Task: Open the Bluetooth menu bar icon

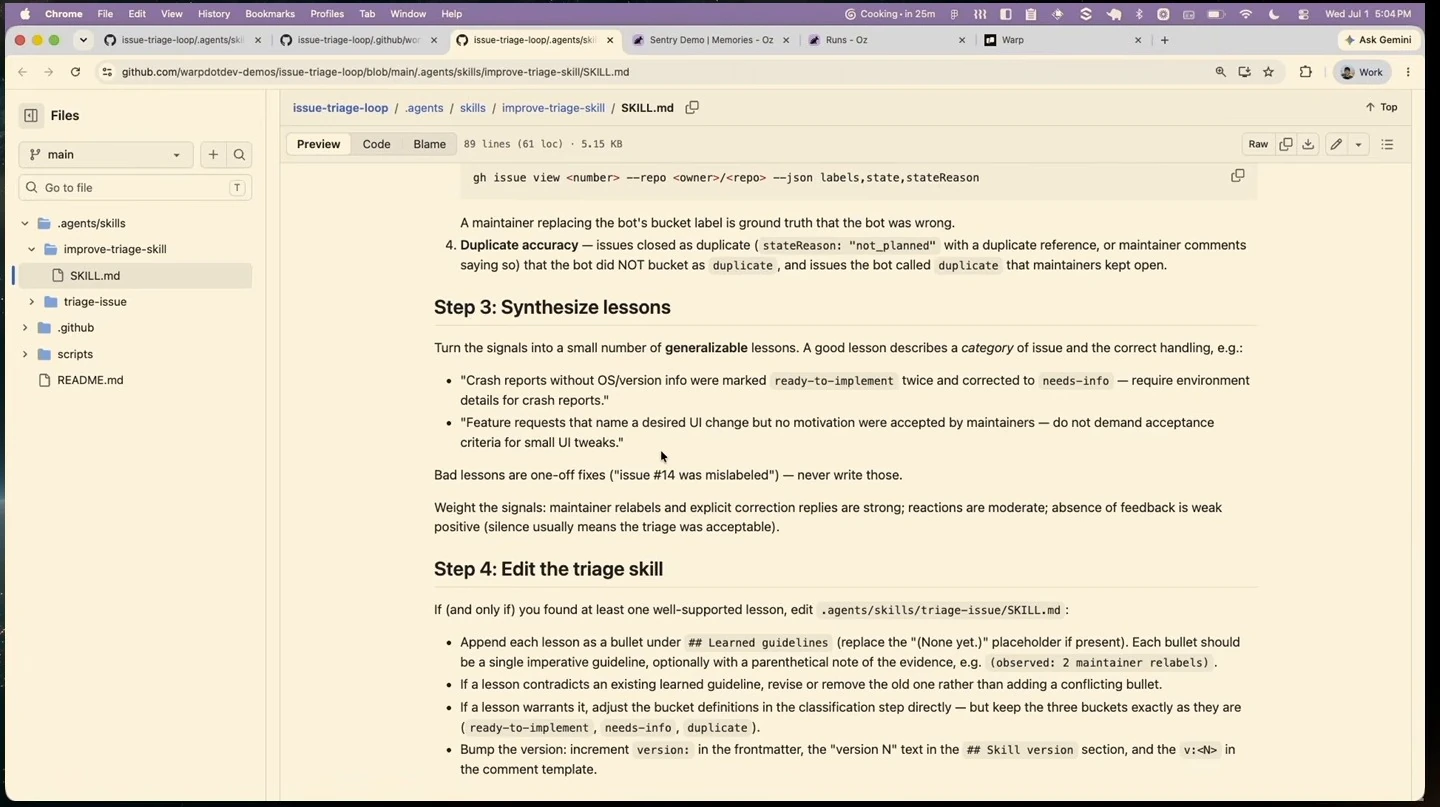Action: [1139, 14]
